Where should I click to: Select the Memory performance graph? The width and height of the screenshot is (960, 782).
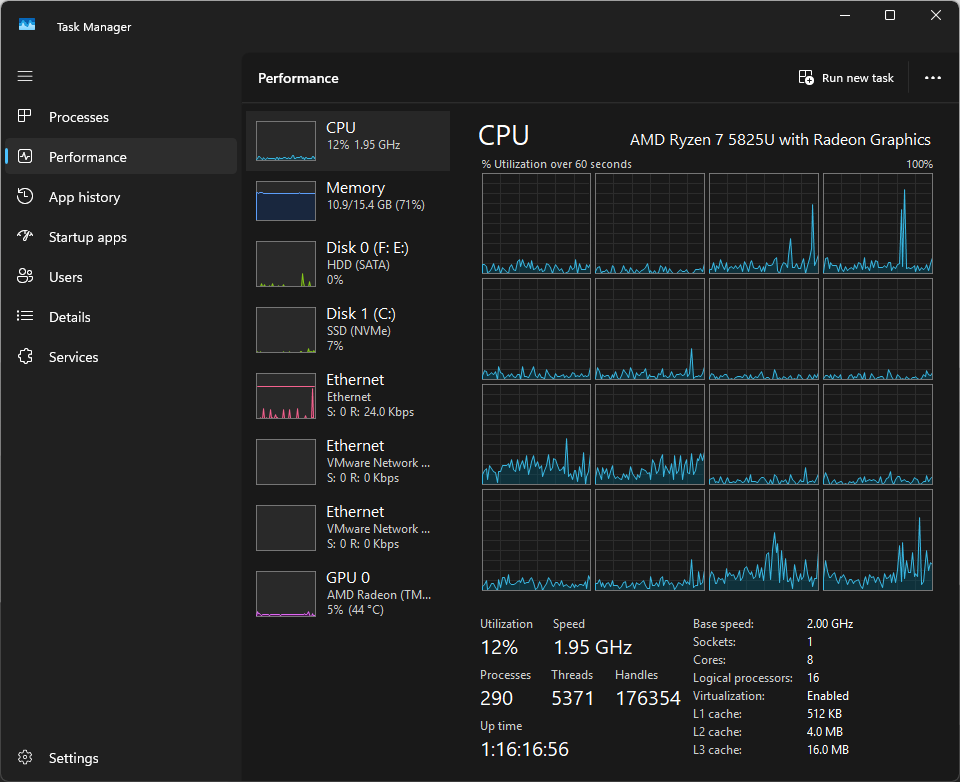[x=348, y=200]
